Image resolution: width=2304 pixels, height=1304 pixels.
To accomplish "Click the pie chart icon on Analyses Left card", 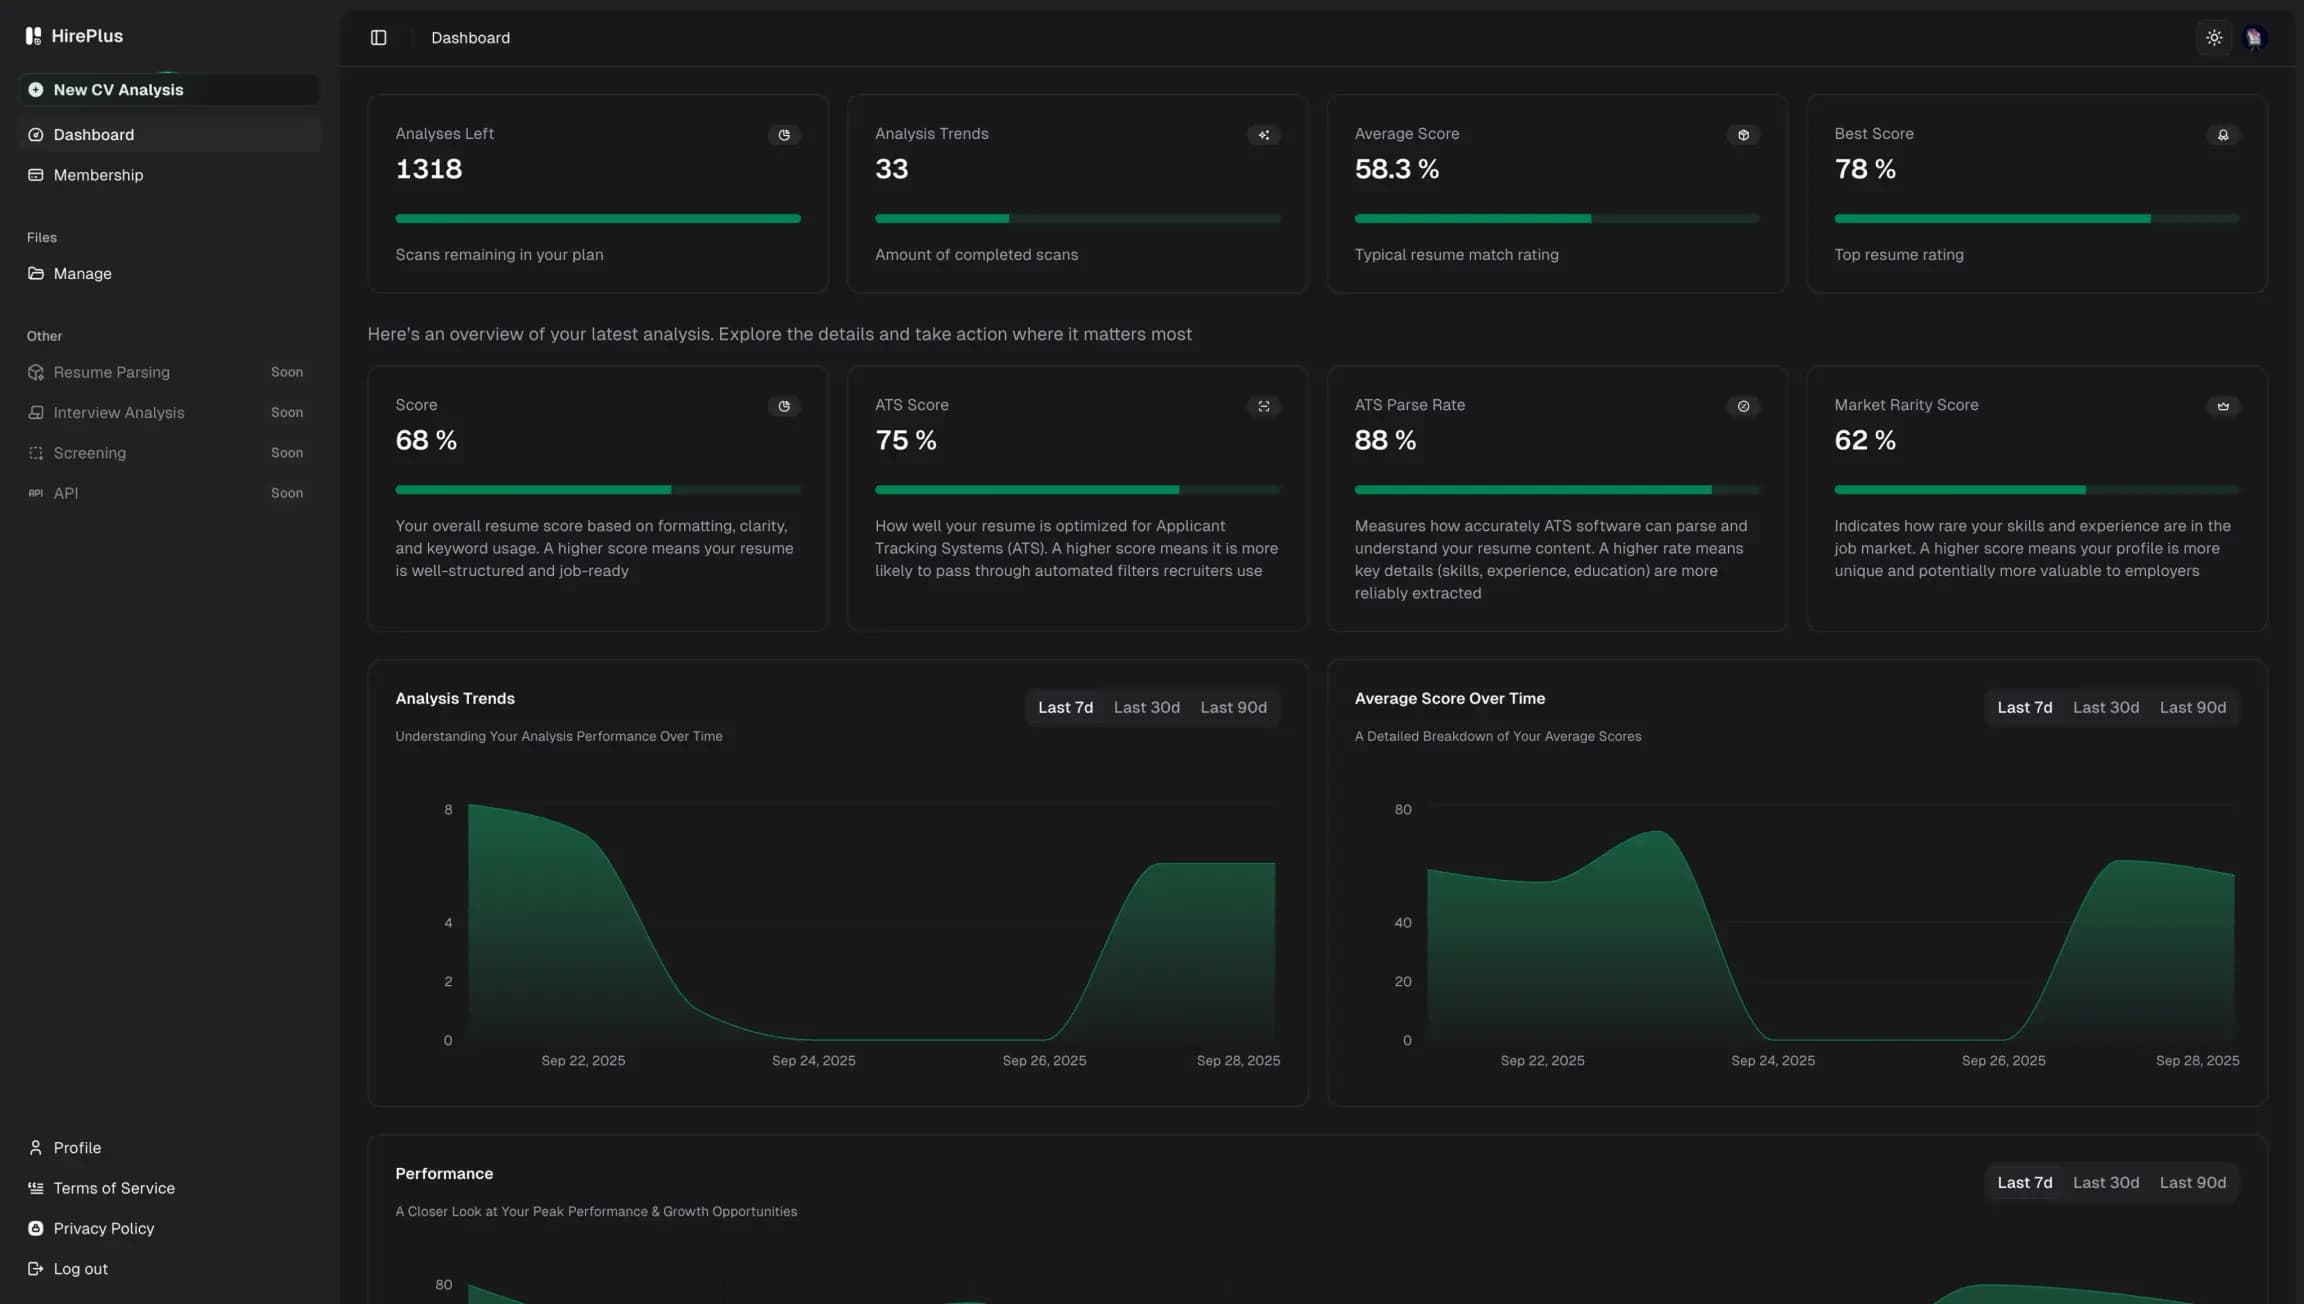I will tap(784, 135).
